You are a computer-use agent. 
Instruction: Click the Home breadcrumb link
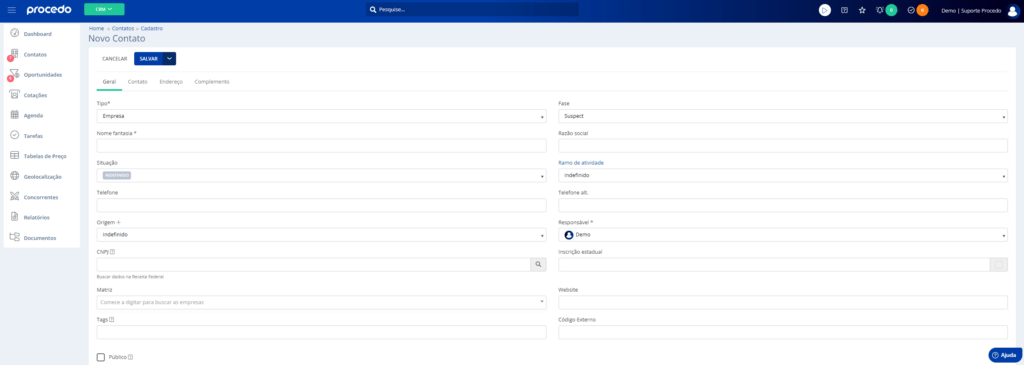[x=96, y=29]
